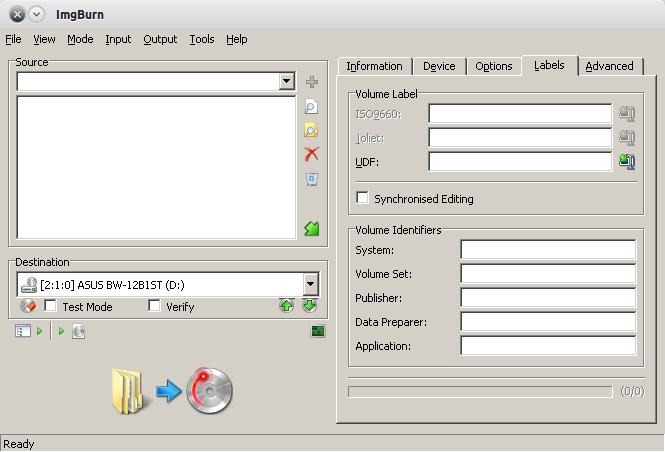Open the Tools menu
Image resolution: width=665 pixels, height=452 pixels.
(x=201, y=39)
